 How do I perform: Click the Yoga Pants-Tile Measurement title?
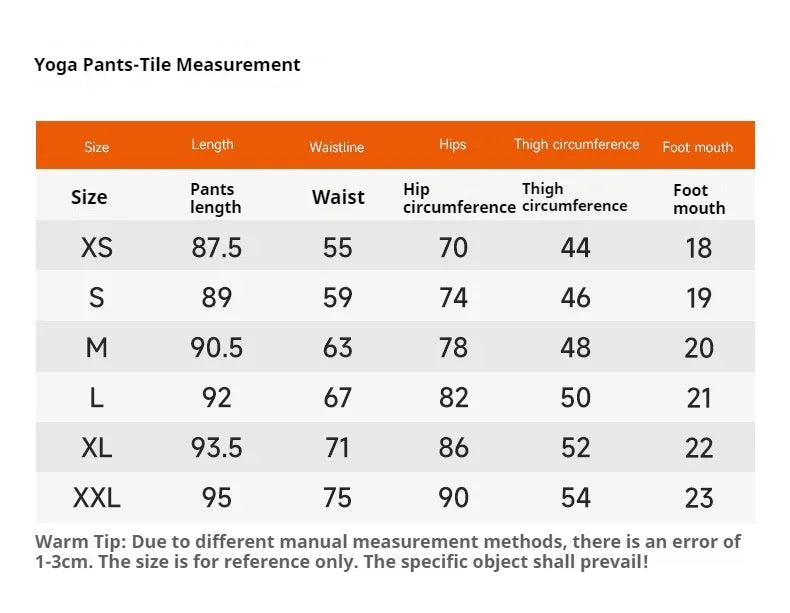(167, 65)
